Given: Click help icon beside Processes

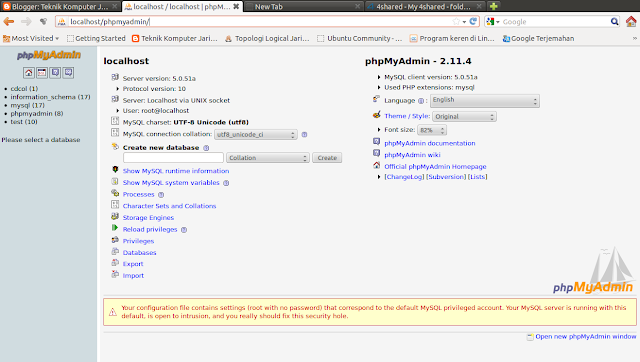Looking at the screenshot, I should tap(161, 195).
